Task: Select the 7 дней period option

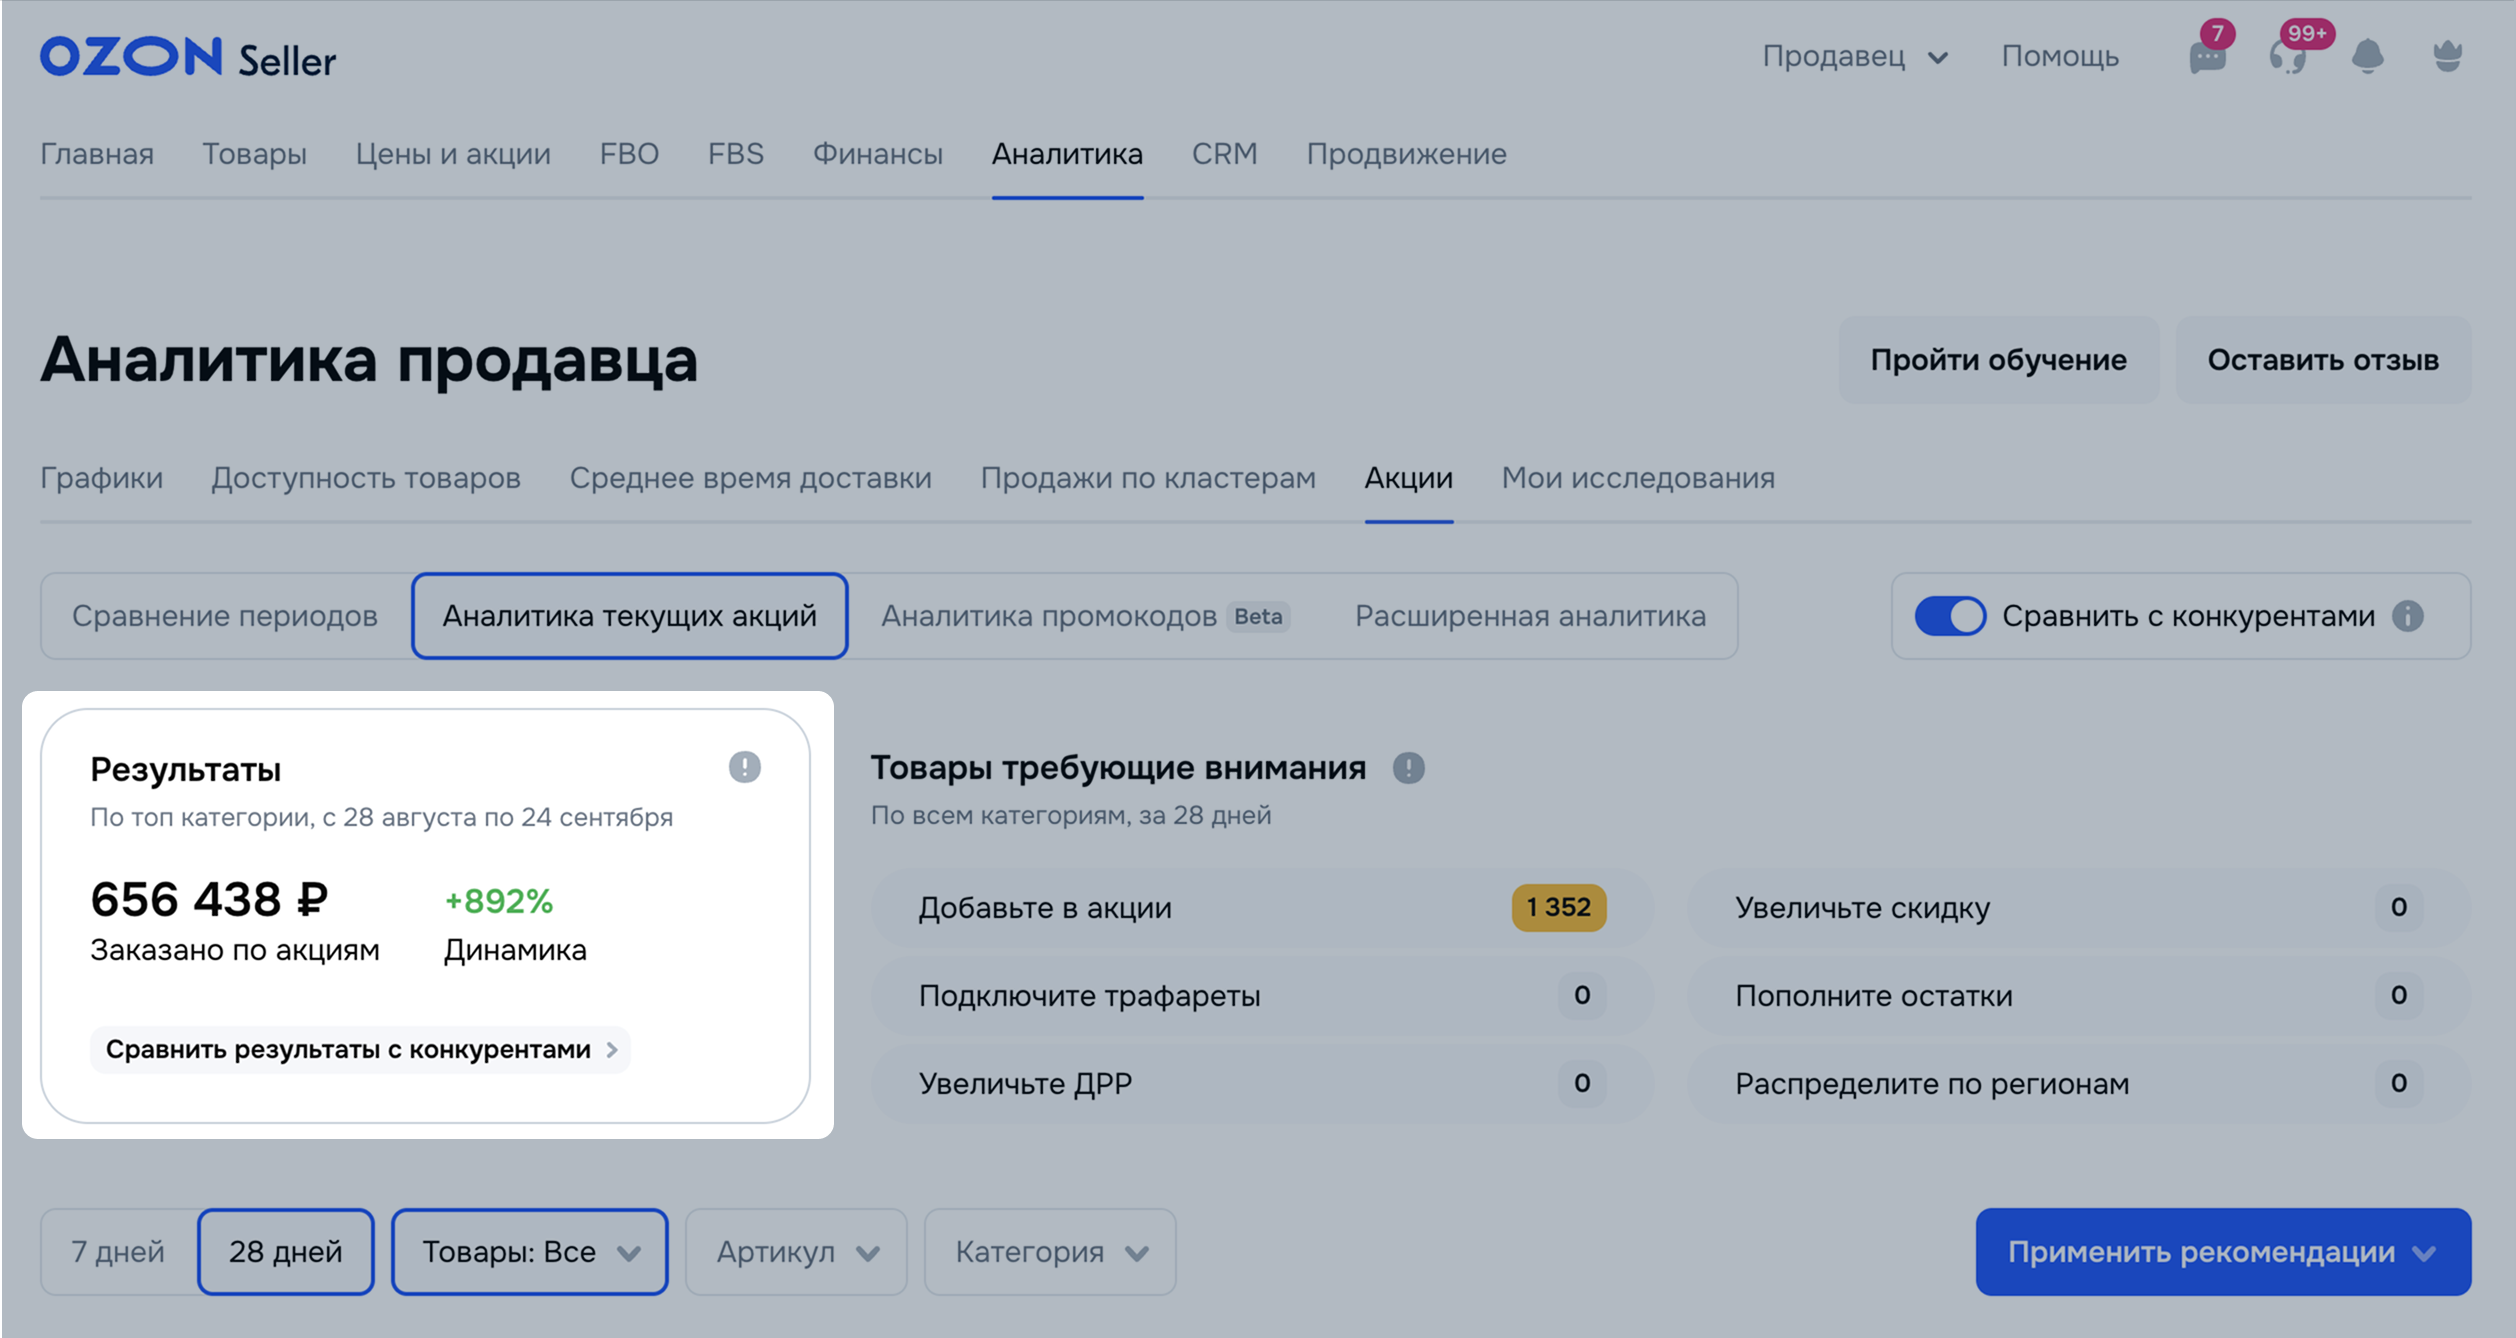Action: [118, 1251]
